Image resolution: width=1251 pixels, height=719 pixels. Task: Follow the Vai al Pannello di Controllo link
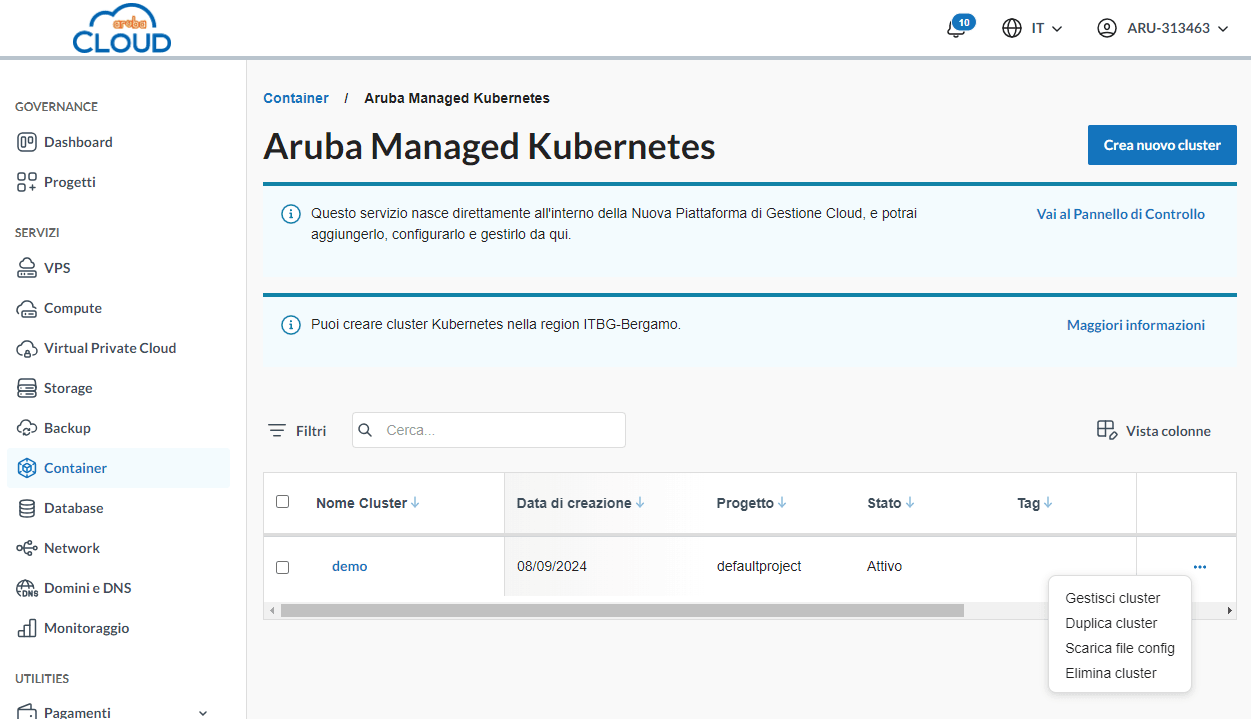[1120, 214]
